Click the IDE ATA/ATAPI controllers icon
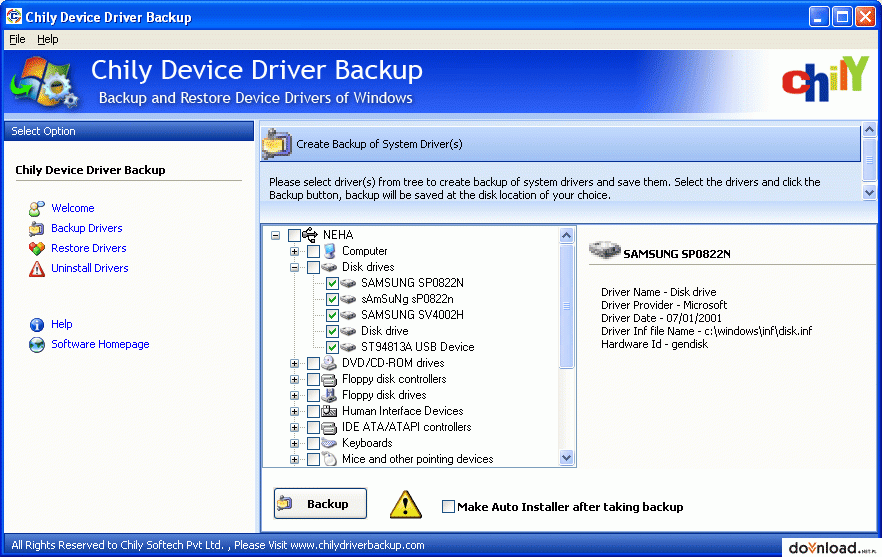 (329, 427)
